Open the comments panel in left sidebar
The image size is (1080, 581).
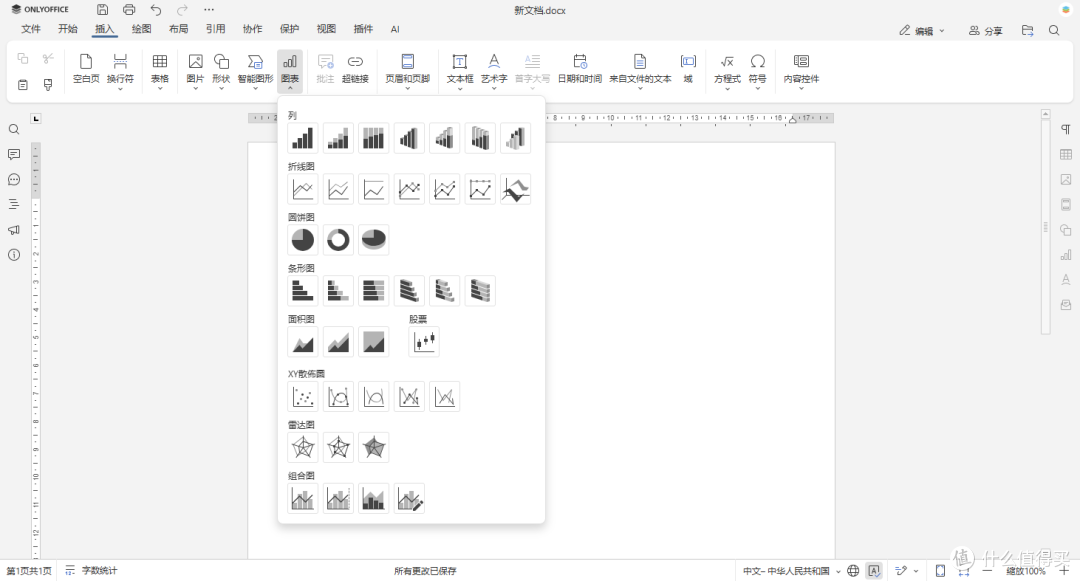tap(14, 154)
